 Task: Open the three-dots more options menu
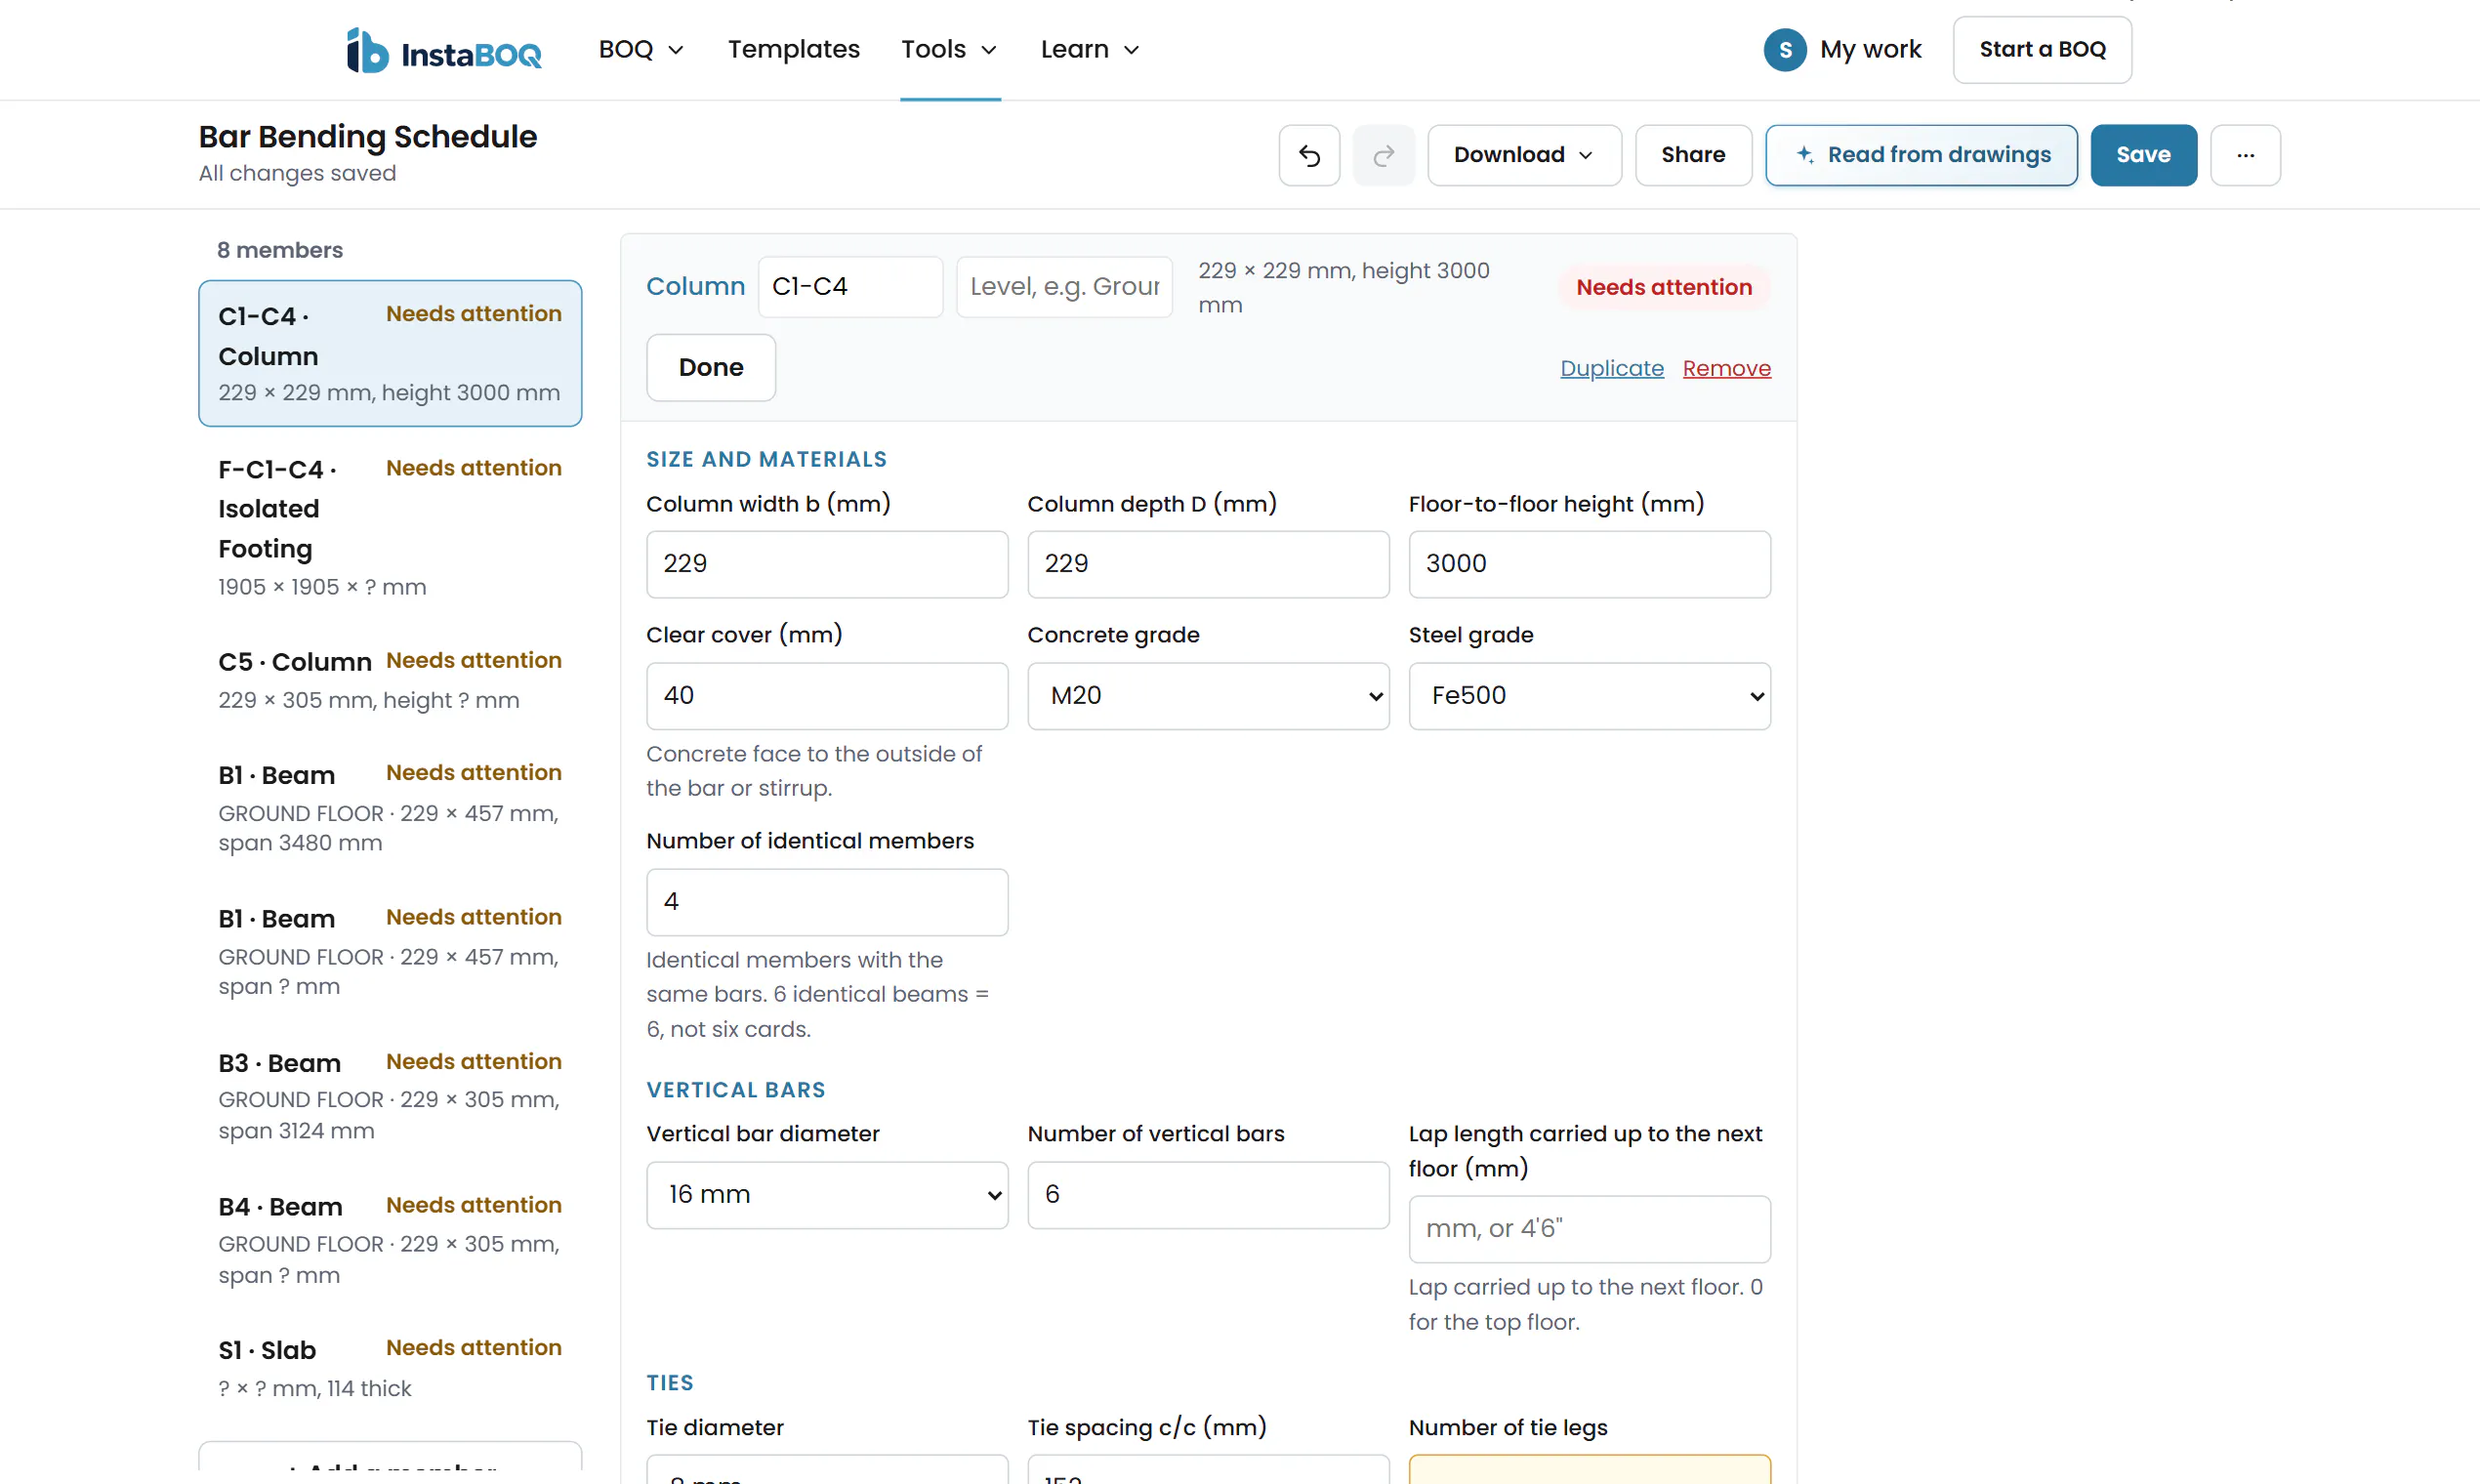tap(2245, 155)
